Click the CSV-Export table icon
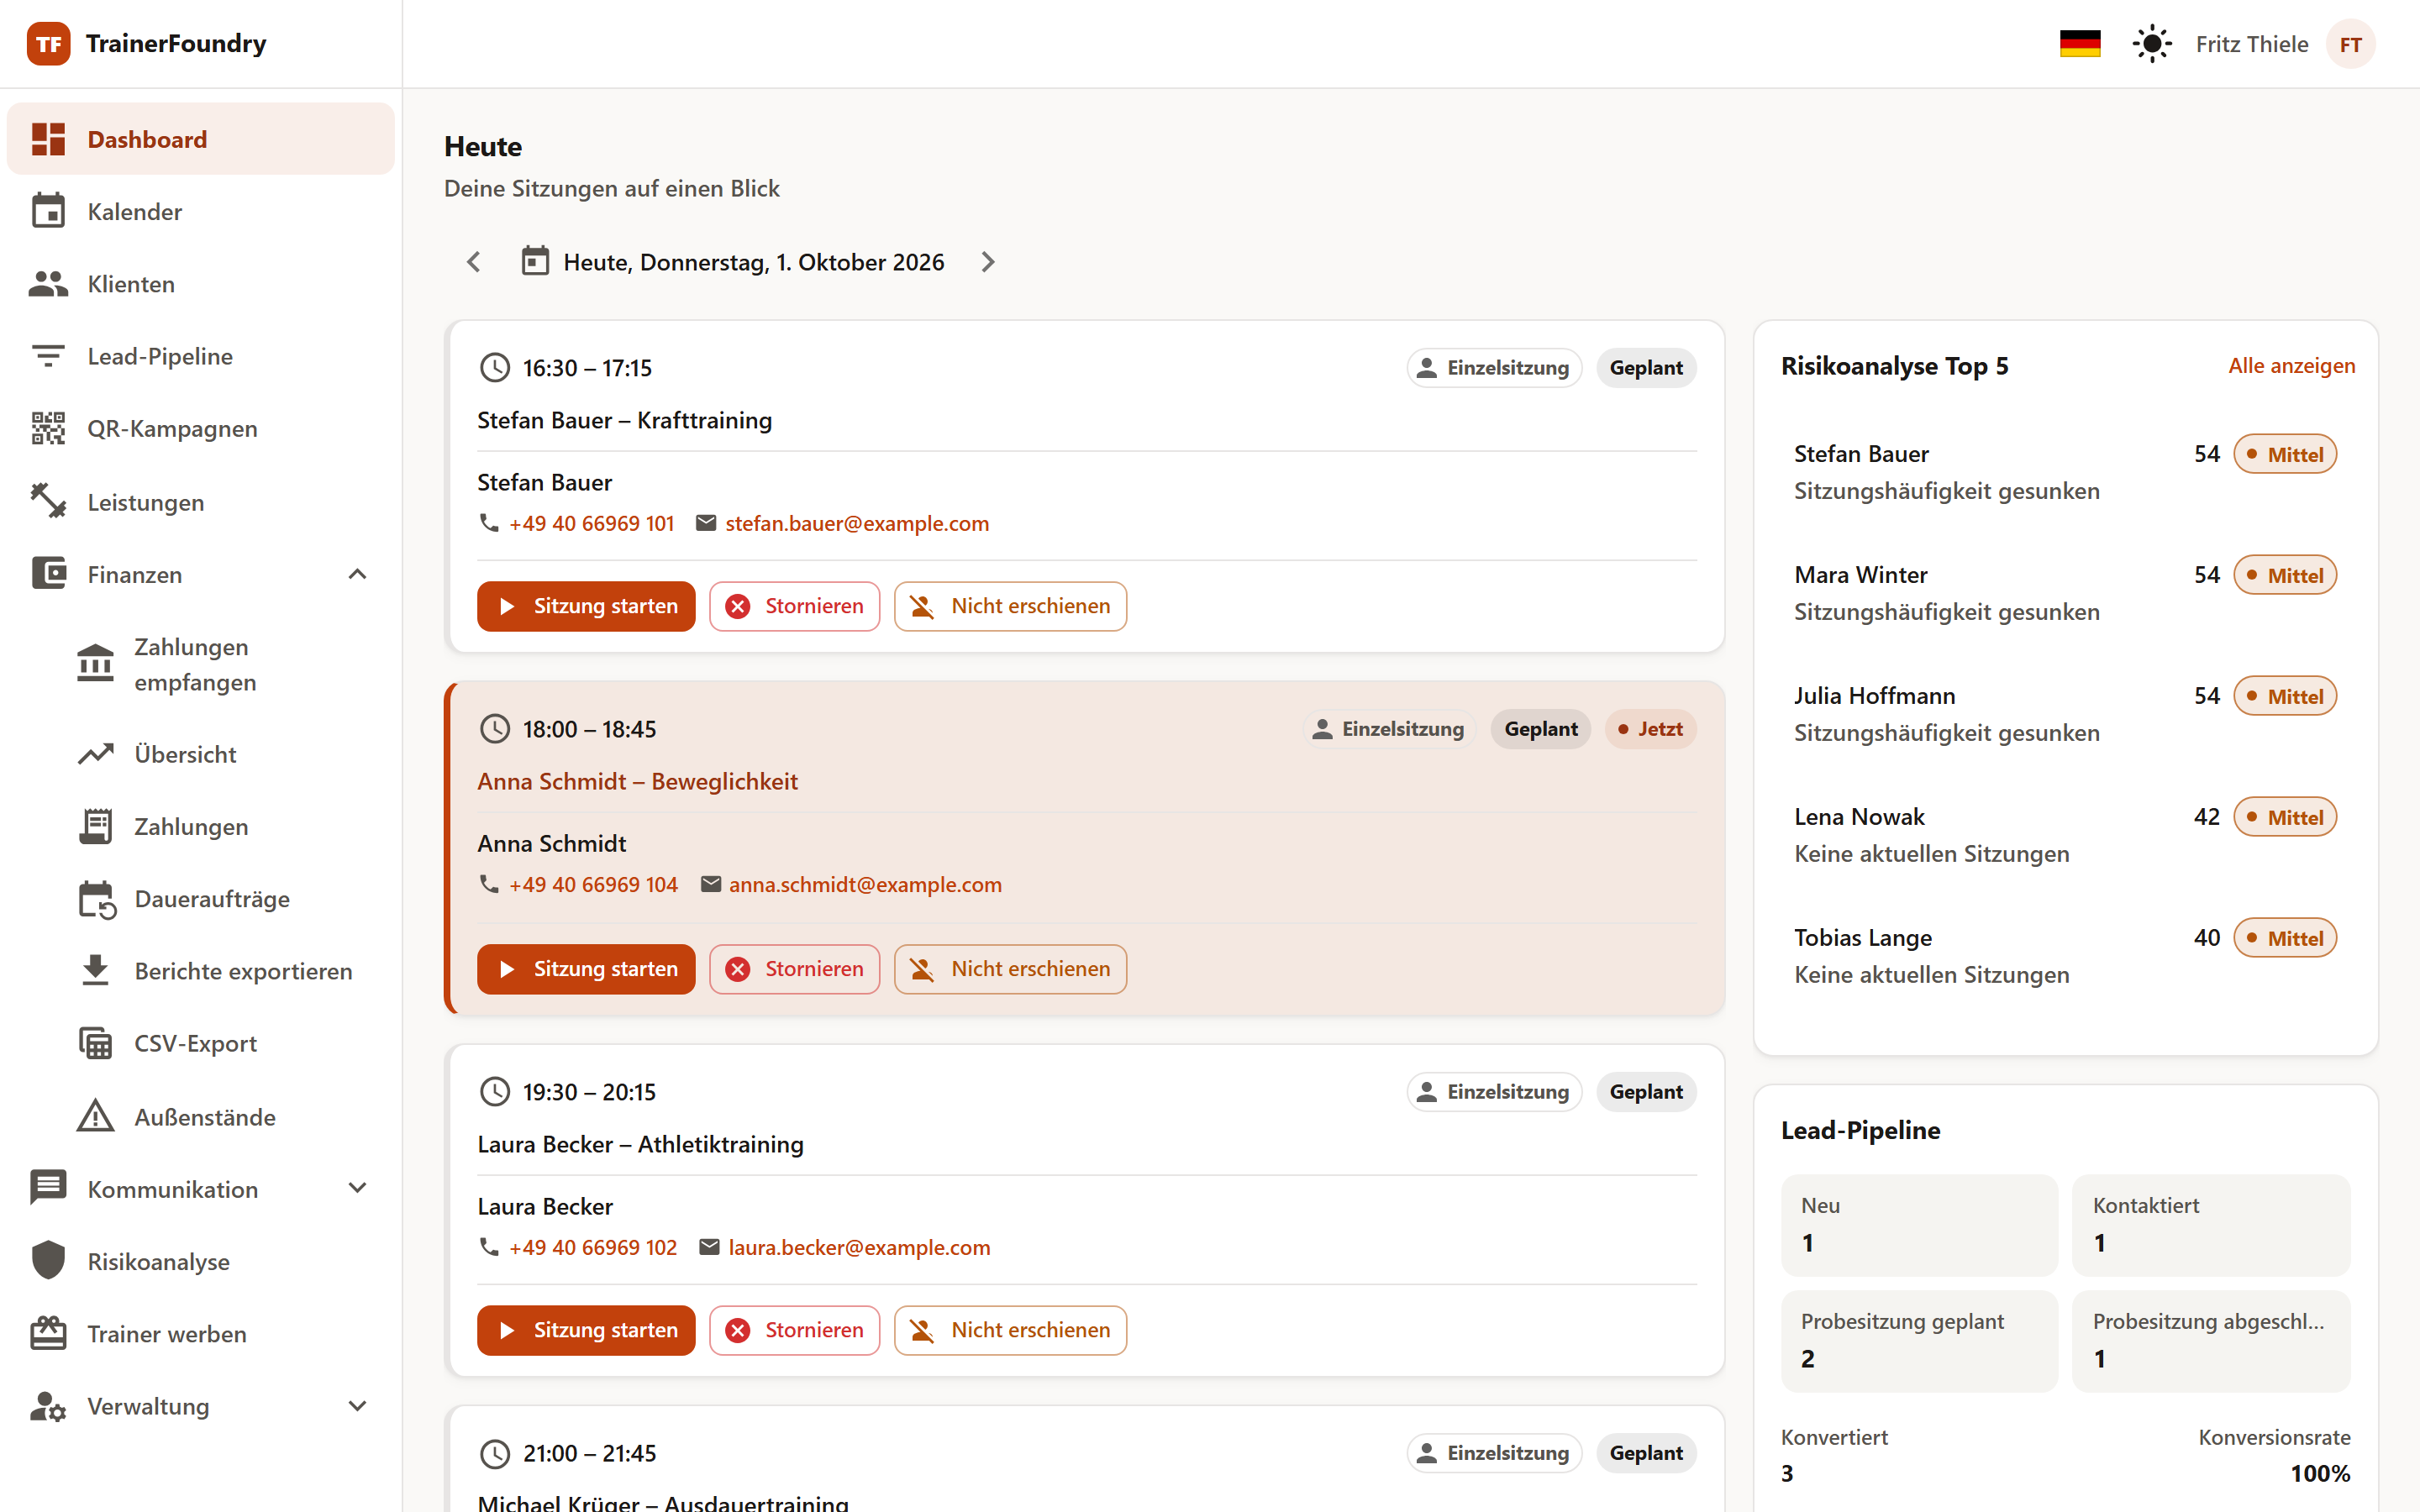2420x1512 pixels. click(x=96, y=1043)
